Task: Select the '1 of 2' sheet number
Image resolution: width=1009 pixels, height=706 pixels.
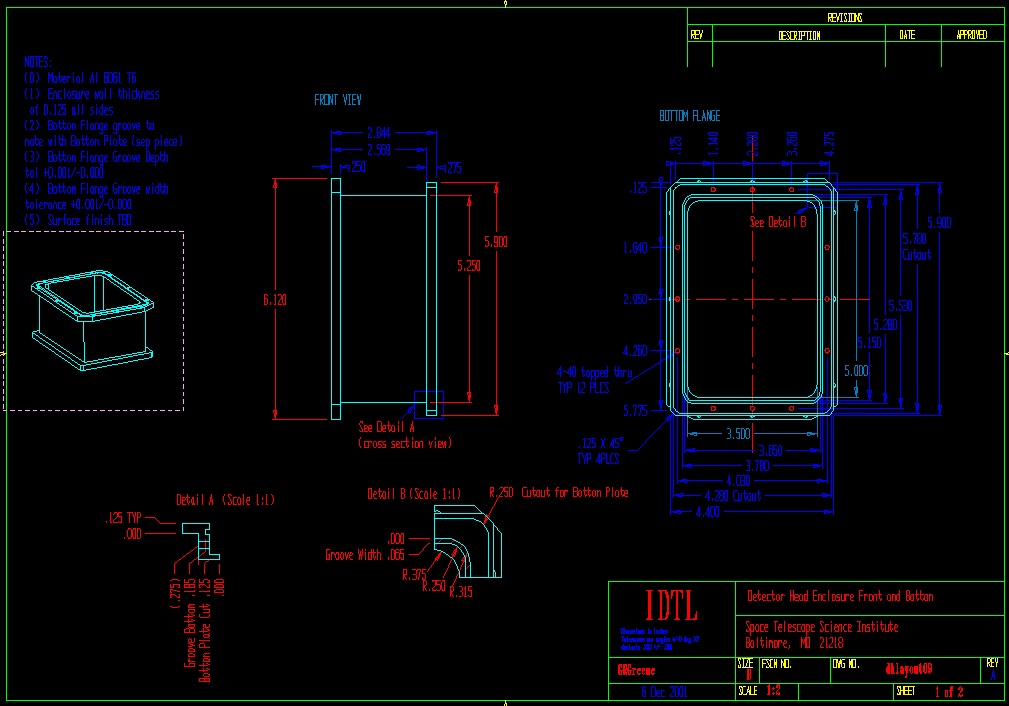Action: pyautogui.click(x=948, y=691)
